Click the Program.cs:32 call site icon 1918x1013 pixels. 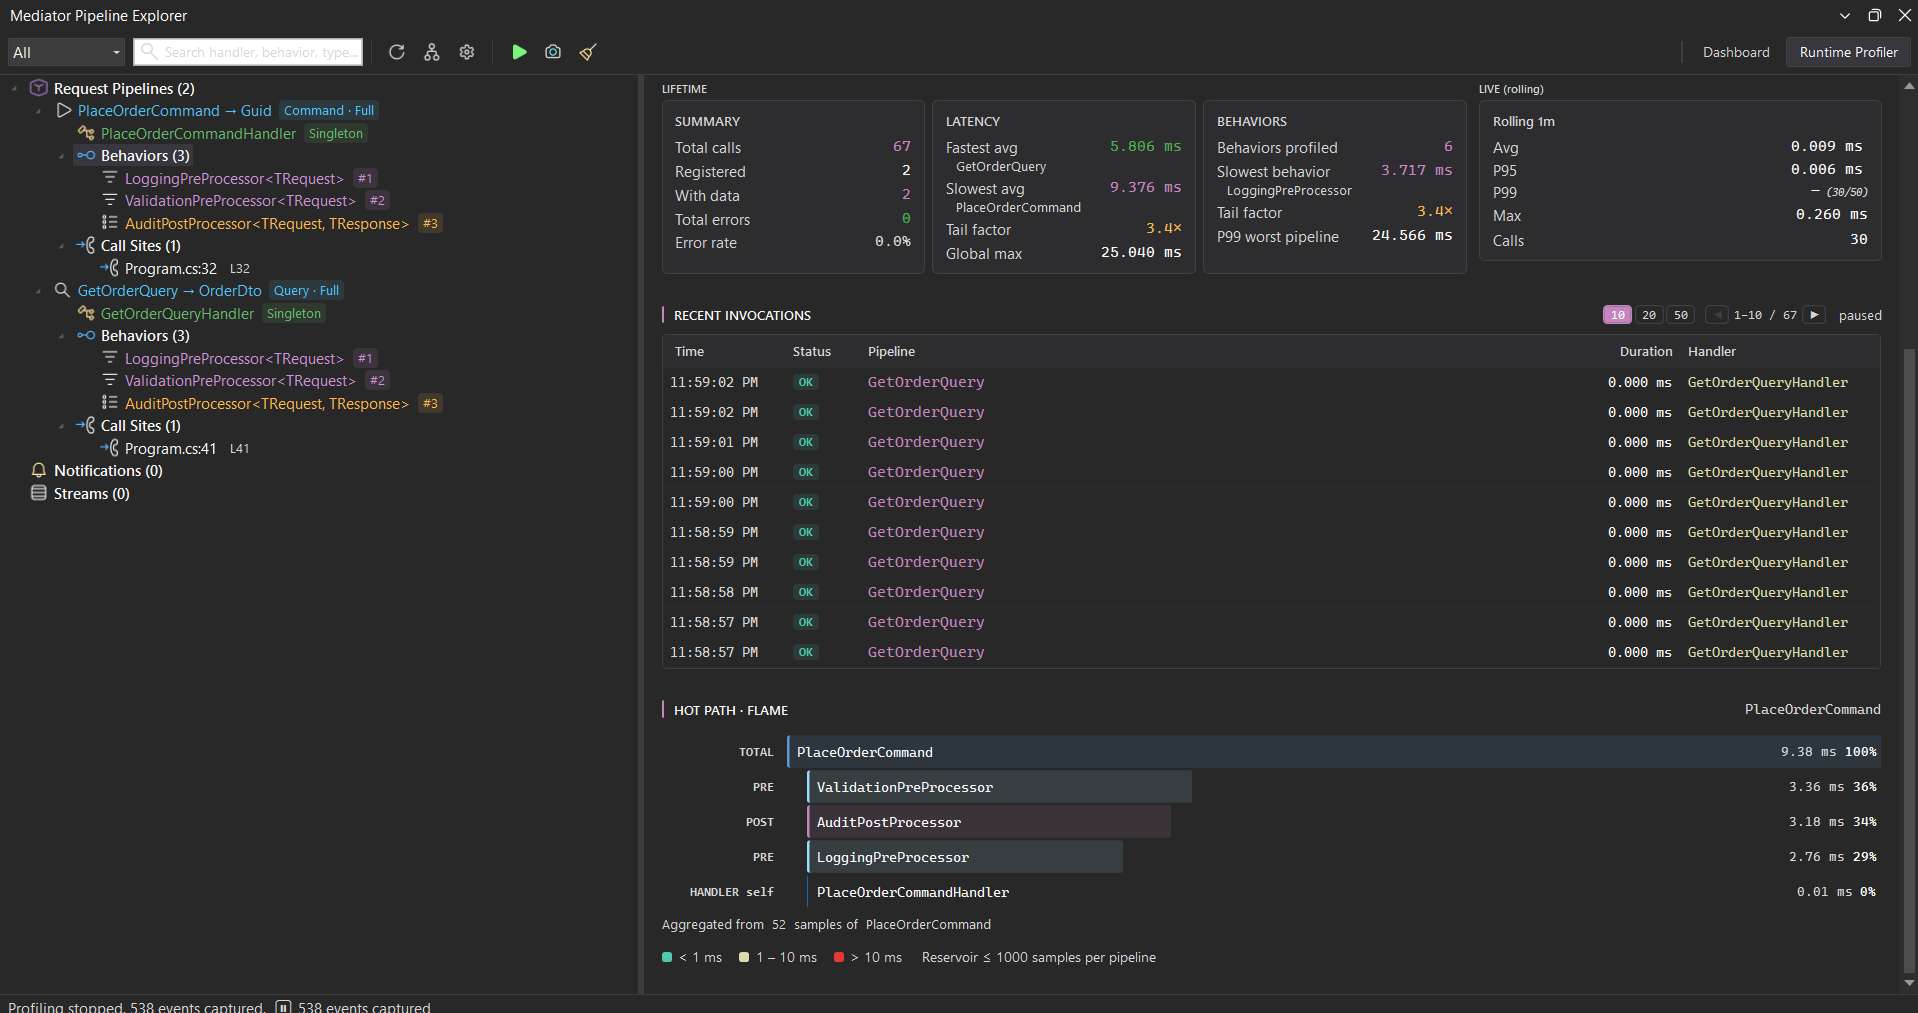(110, 268)
